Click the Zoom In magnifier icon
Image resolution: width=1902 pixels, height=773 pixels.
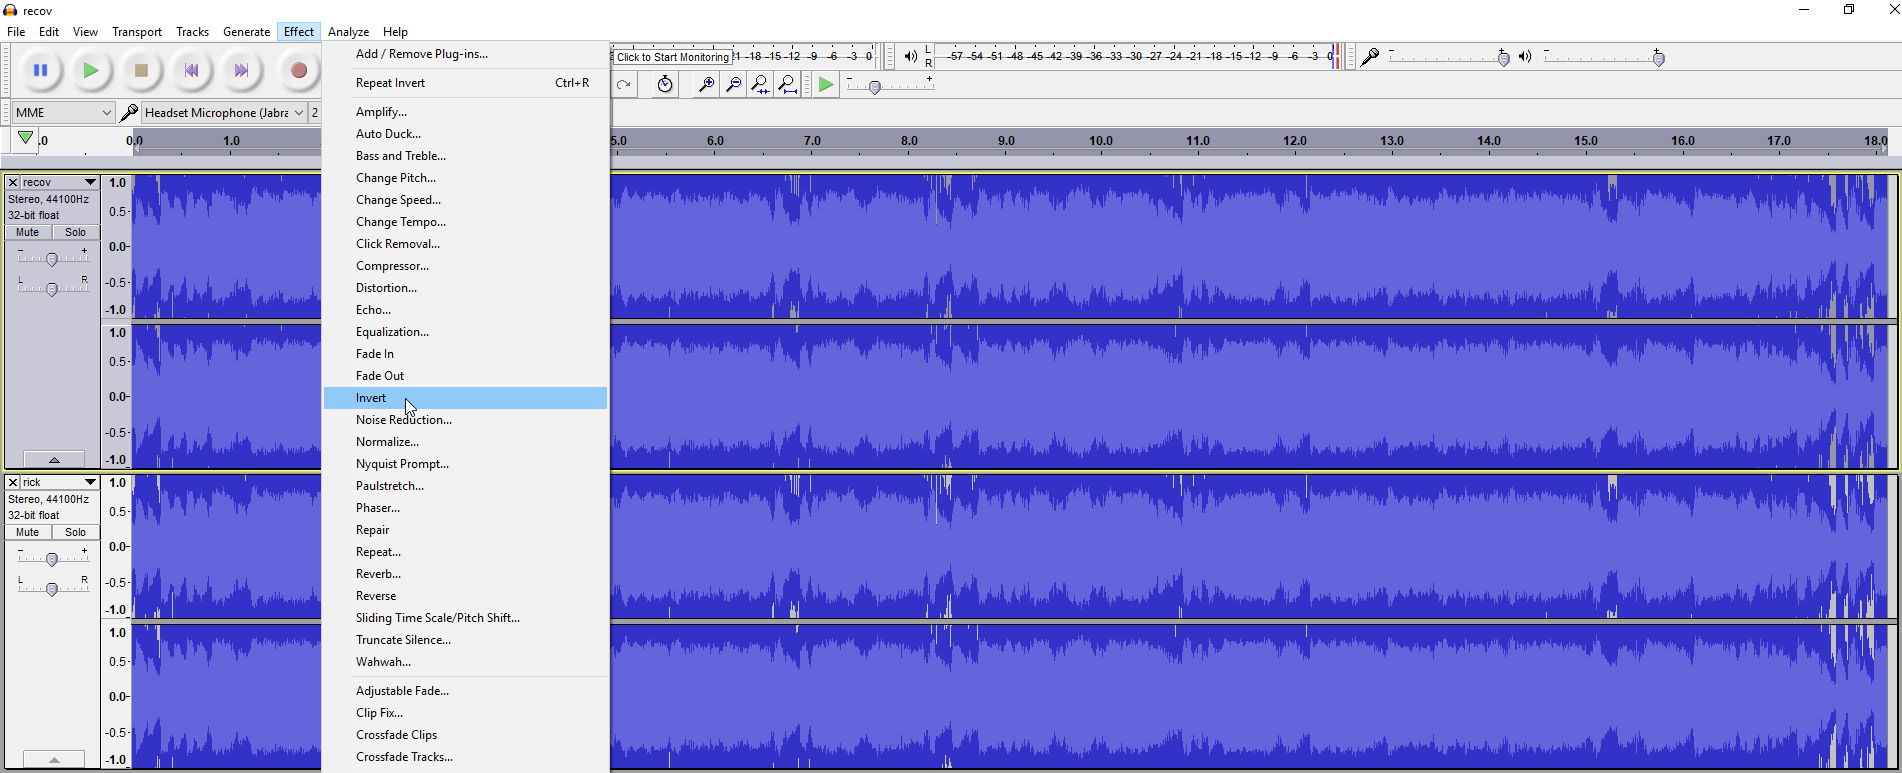[x=706, y=85]
